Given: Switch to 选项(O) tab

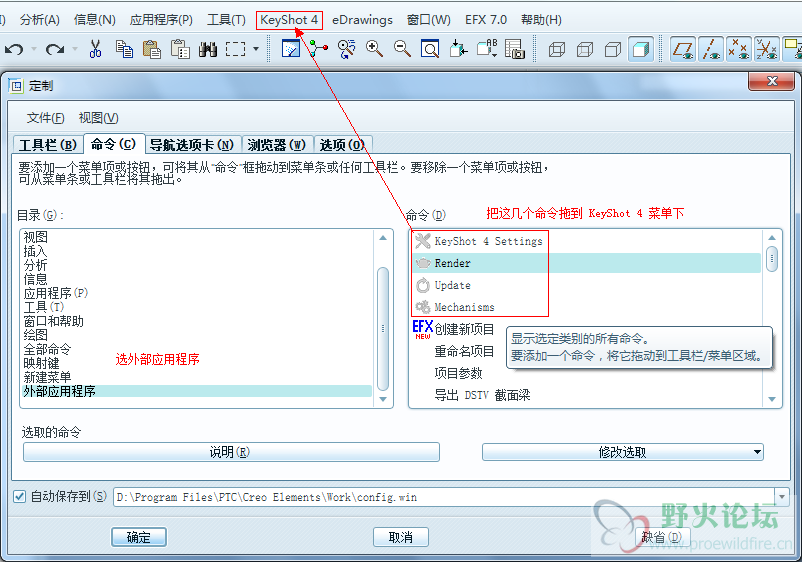Looking at the screenshot, I should click(x=342, y=145).
